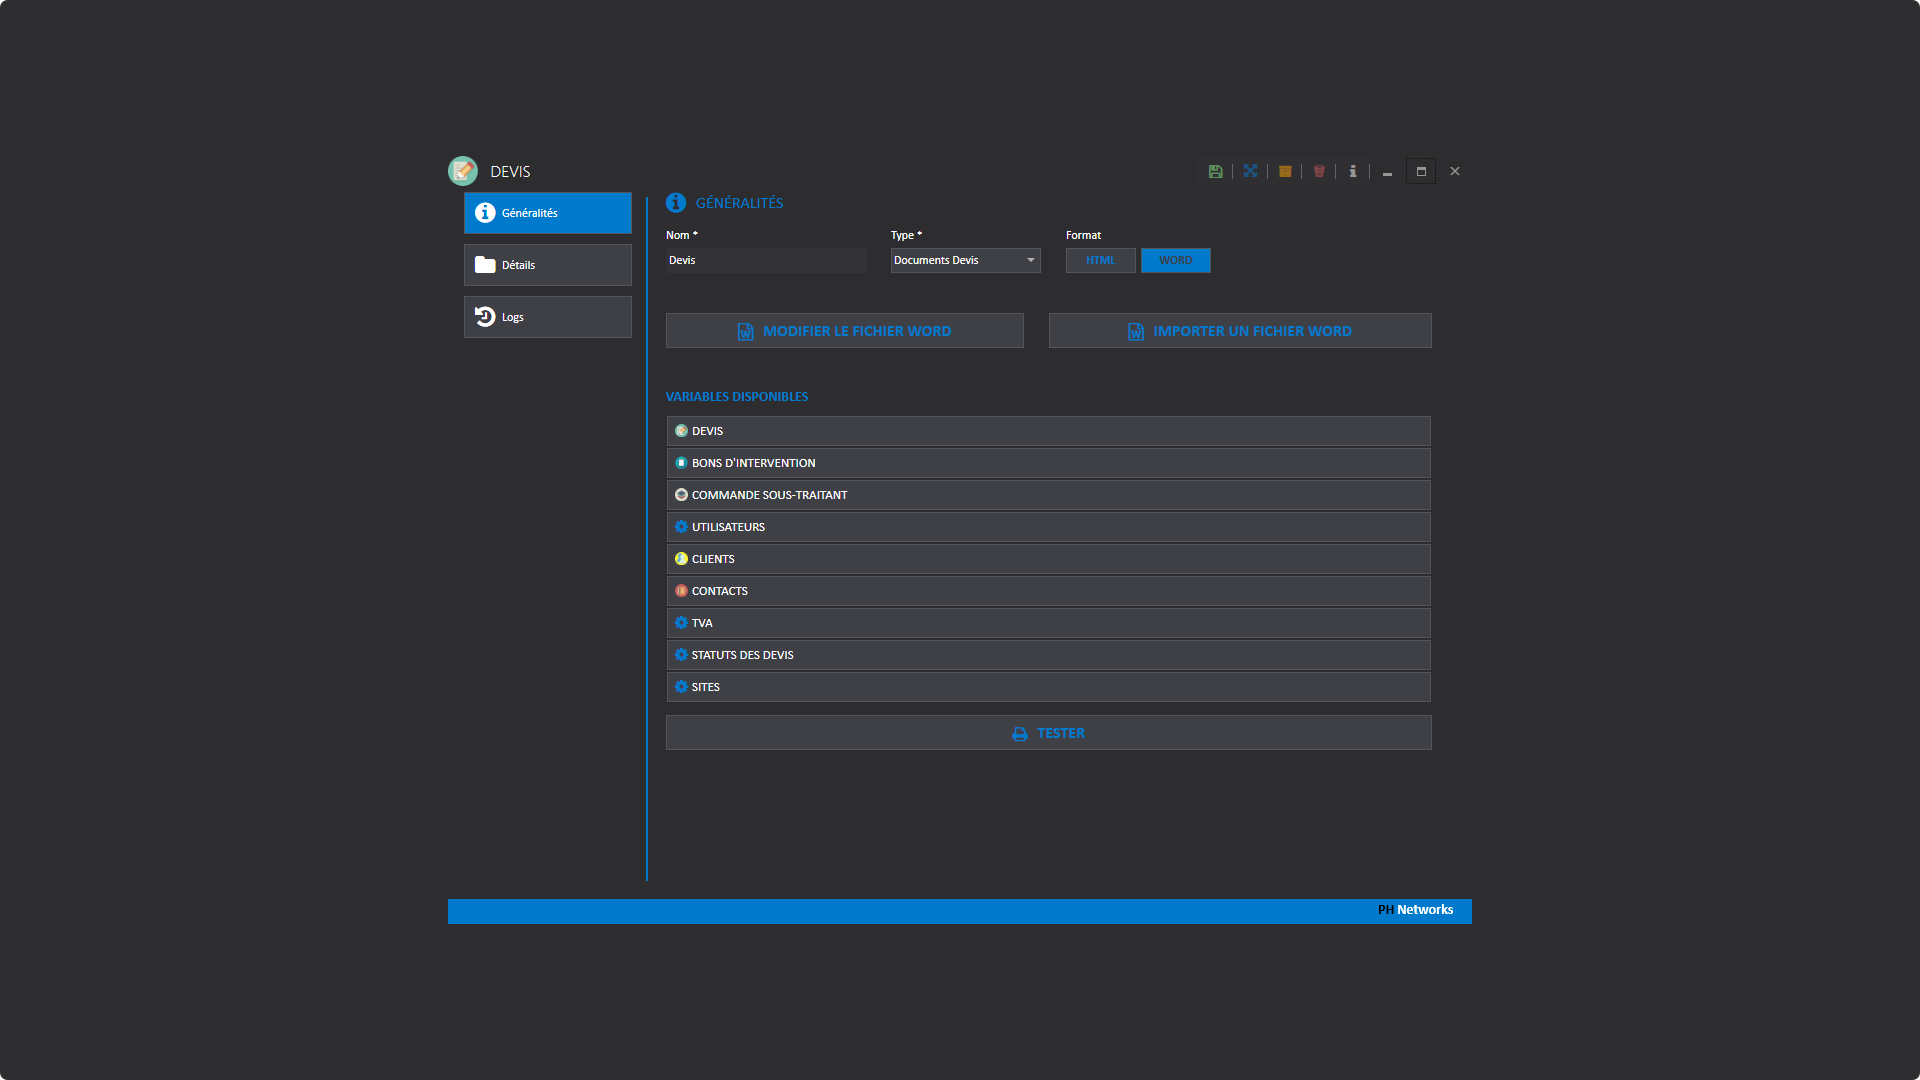Screen dimensions: 1920x1080
Task: Click the history icon on the Logs tab
Action: click(x=485, y=317)
